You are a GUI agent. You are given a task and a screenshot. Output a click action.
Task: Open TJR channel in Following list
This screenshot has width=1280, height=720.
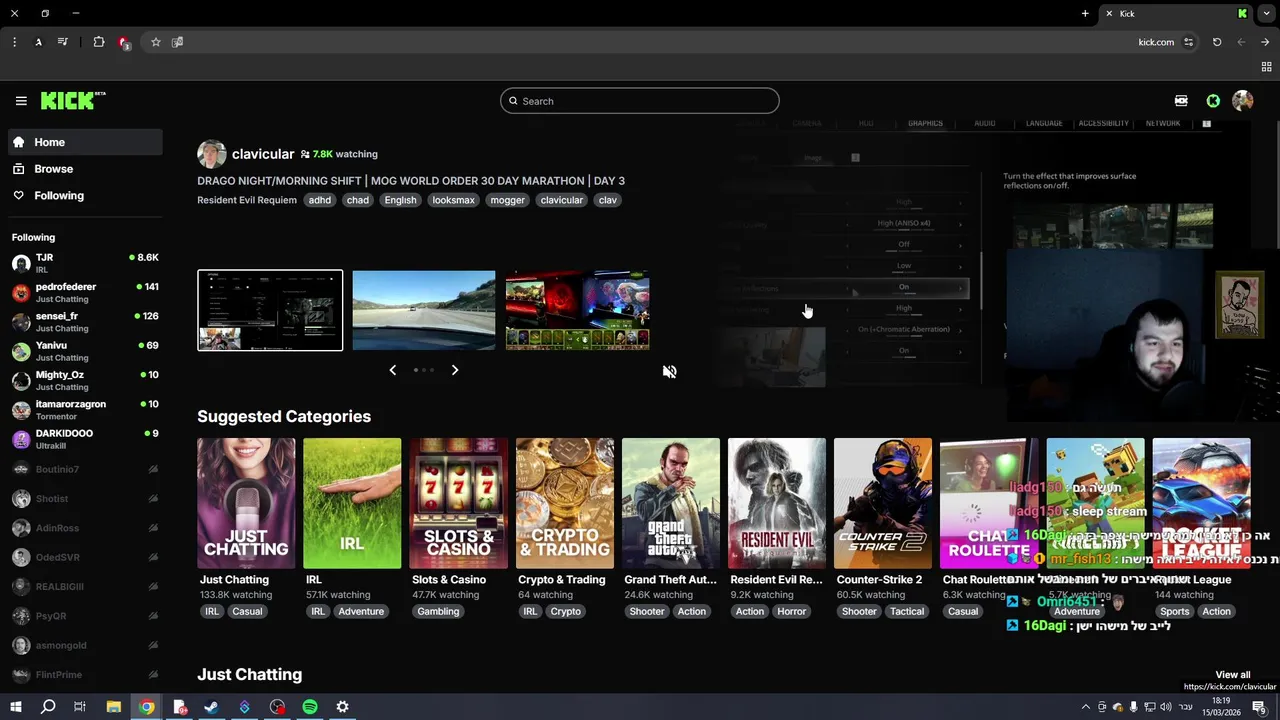(x=85, y=263)
